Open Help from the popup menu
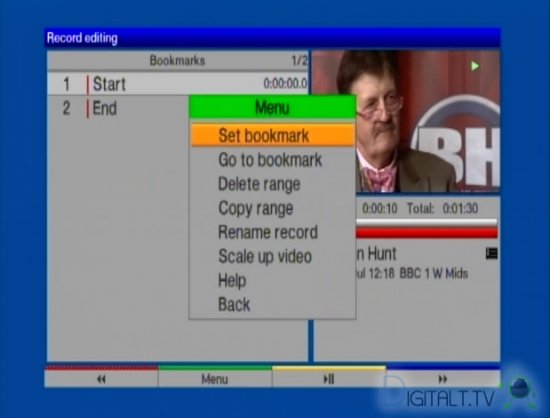Viewport: 550px width, 418px height. pos(232,281)
